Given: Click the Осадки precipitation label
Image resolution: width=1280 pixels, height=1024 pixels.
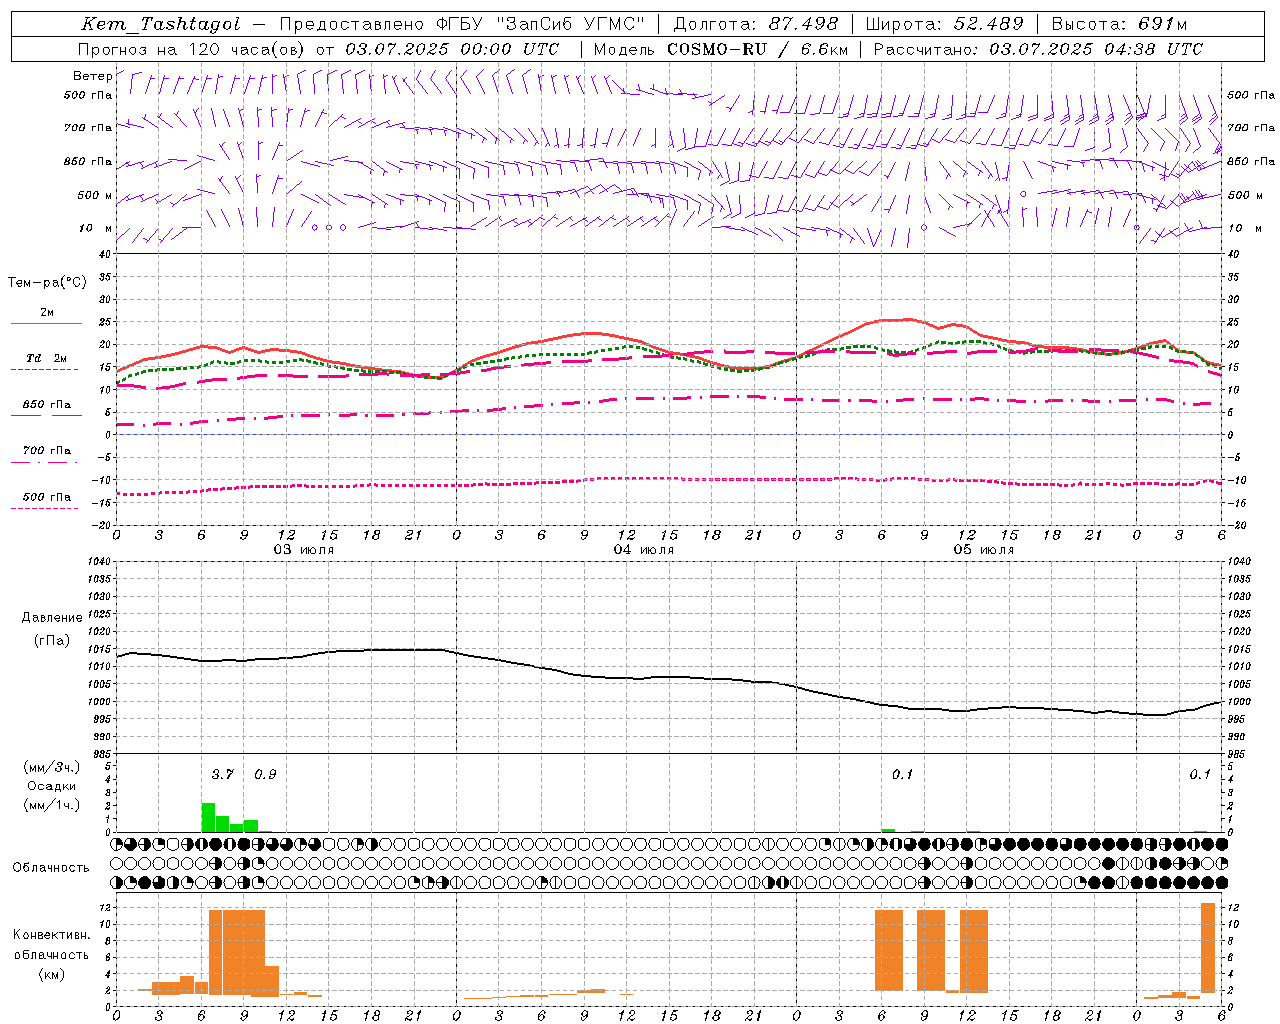Looking at the screenshot, I should (51, 786).
